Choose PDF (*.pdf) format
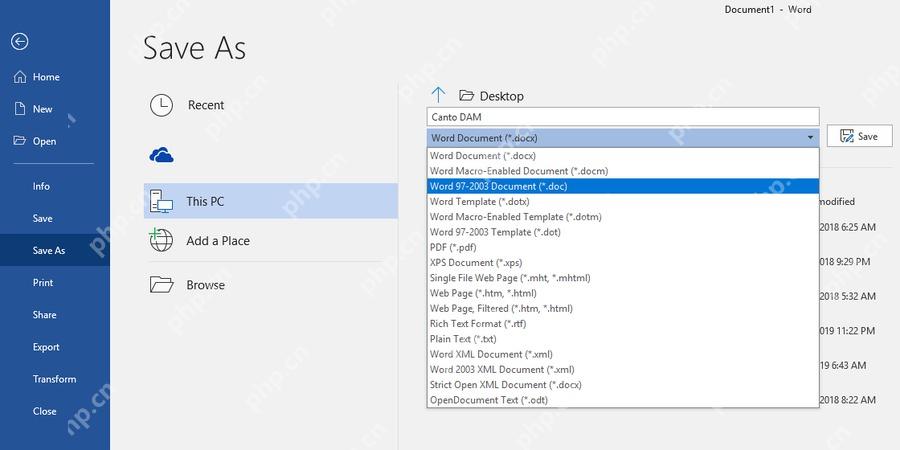 [623, 247]
